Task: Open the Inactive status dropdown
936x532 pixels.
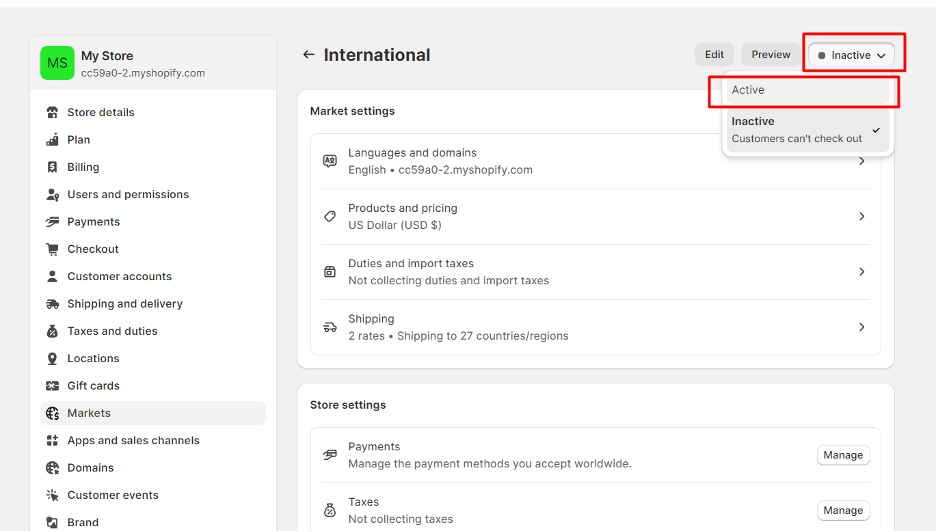Action: [851, 56]
